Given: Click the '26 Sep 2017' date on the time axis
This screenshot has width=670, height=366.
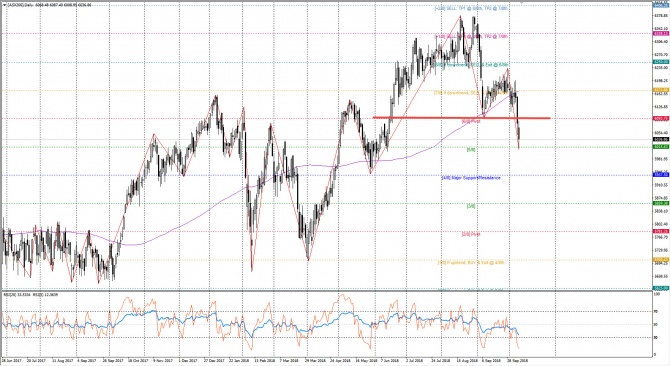Looking at the screenshot, I should click(112, 360).
